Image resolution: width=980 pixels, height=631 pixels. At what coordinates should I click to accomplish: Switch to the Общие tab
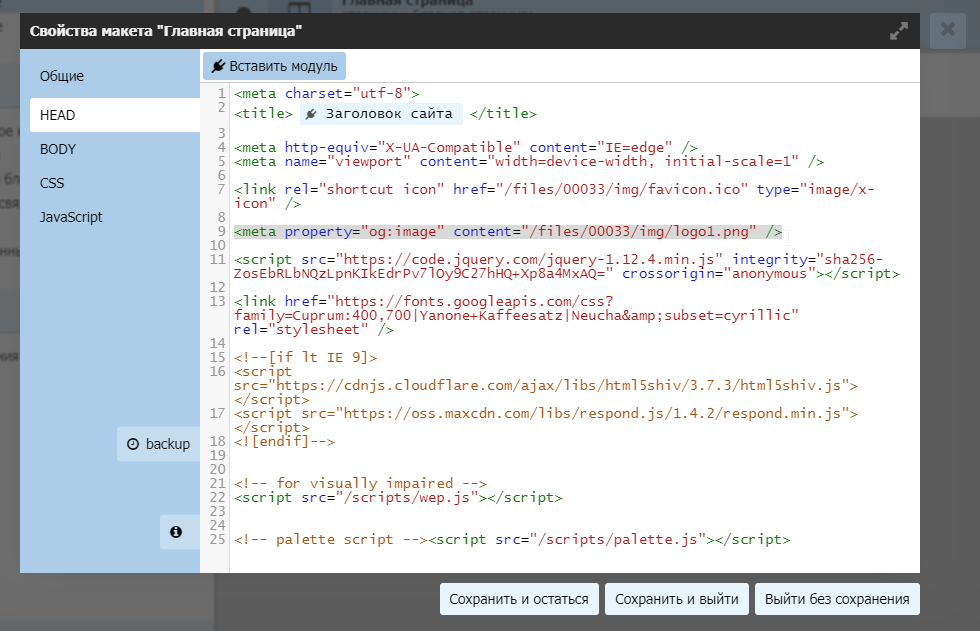click(62, 76)
